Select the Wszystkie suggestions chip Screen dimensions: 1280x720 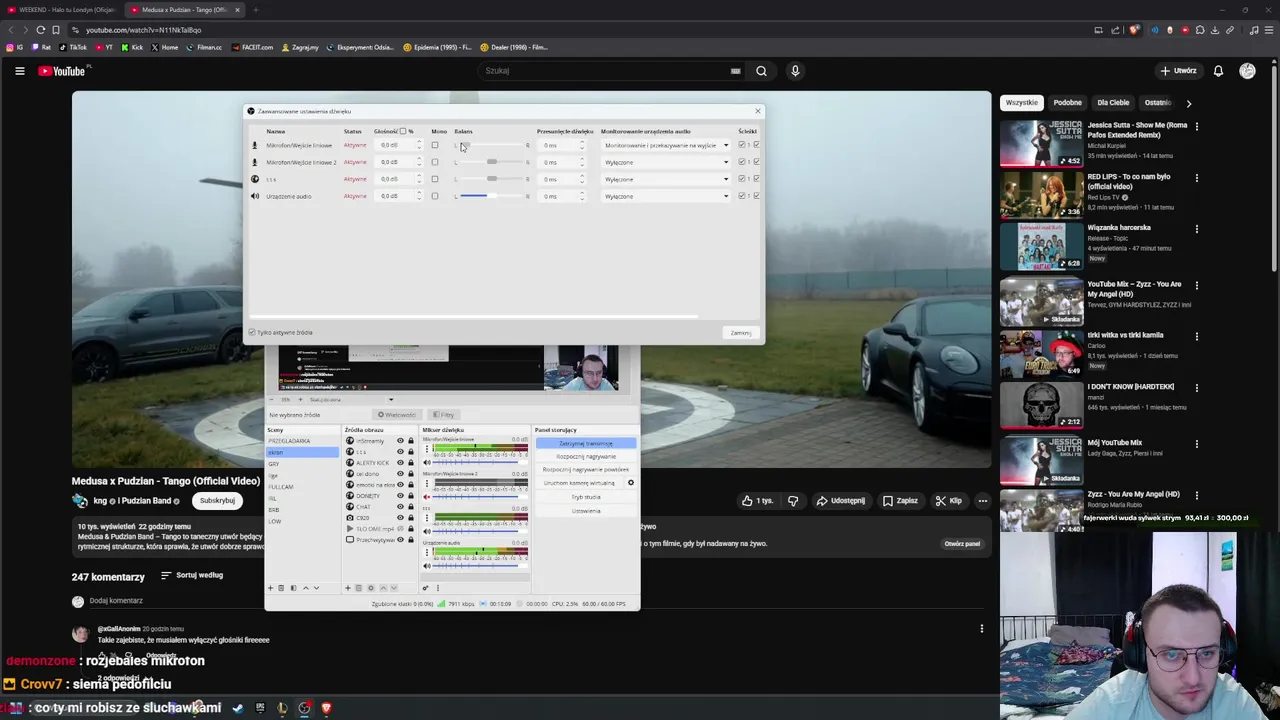(x=1022, y=102)
